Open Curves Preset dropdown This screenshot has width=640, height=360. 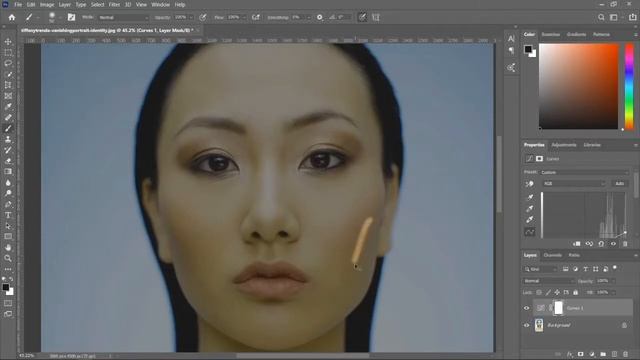[584, 172]
